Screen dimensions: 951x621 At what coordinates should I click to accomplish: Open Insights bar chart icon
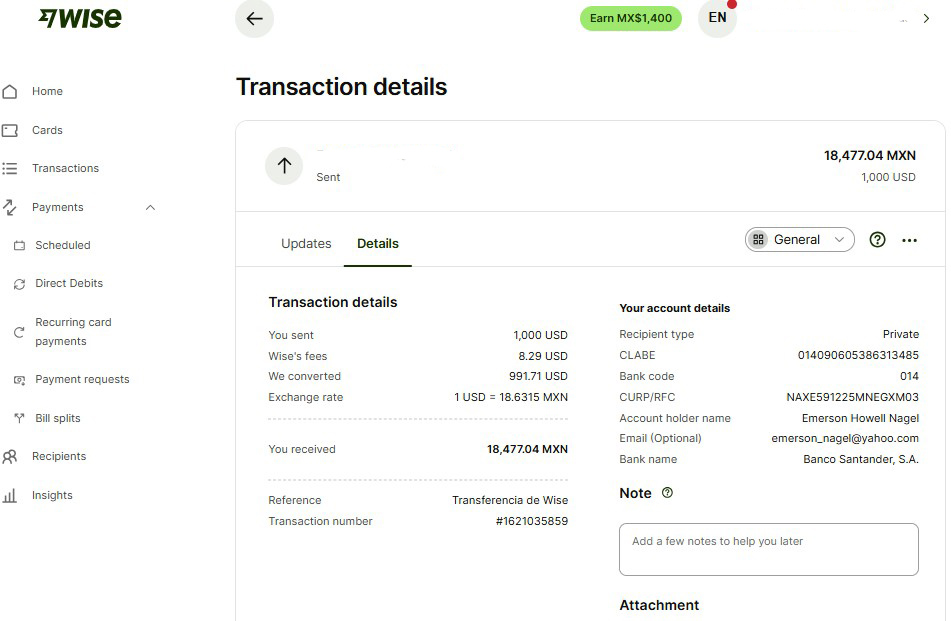pyautogui.click(x=10, y=496)
